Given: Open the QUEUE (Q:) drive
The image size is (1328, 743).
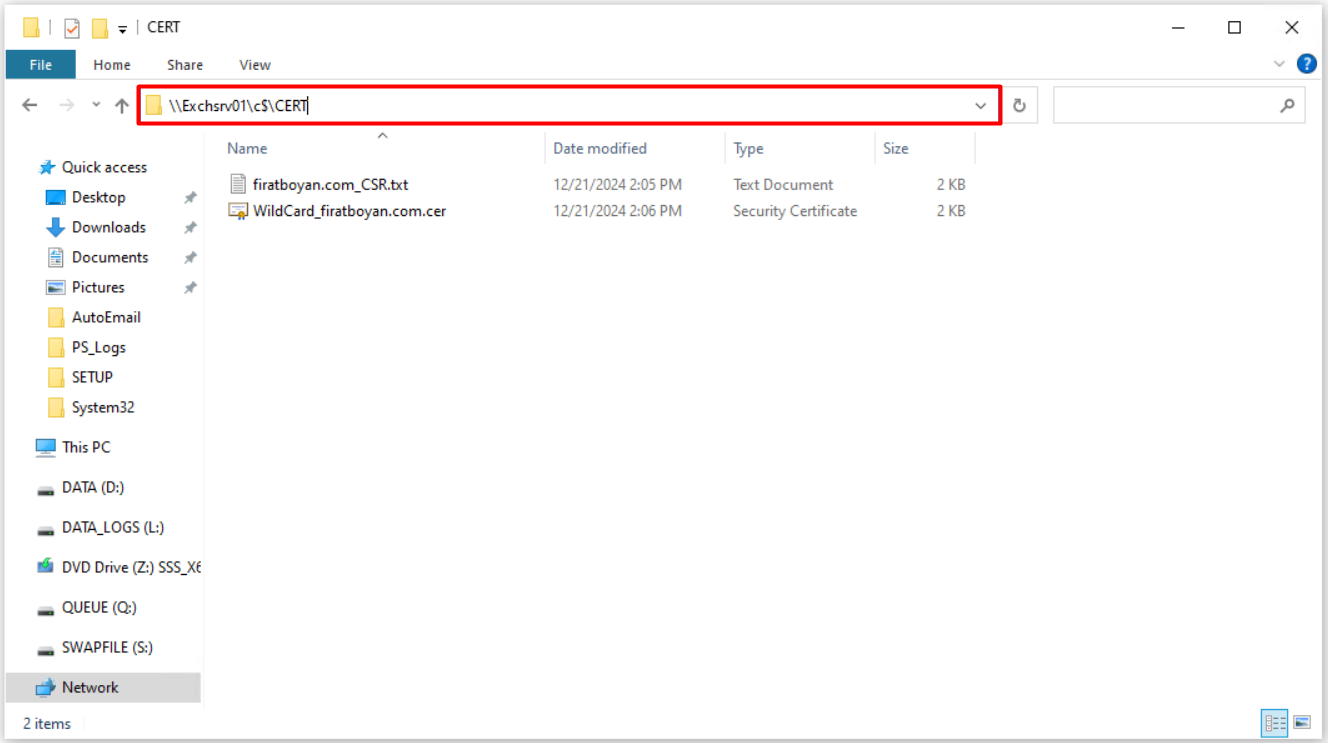Looking at the screenshot, I should pos(99,607).
